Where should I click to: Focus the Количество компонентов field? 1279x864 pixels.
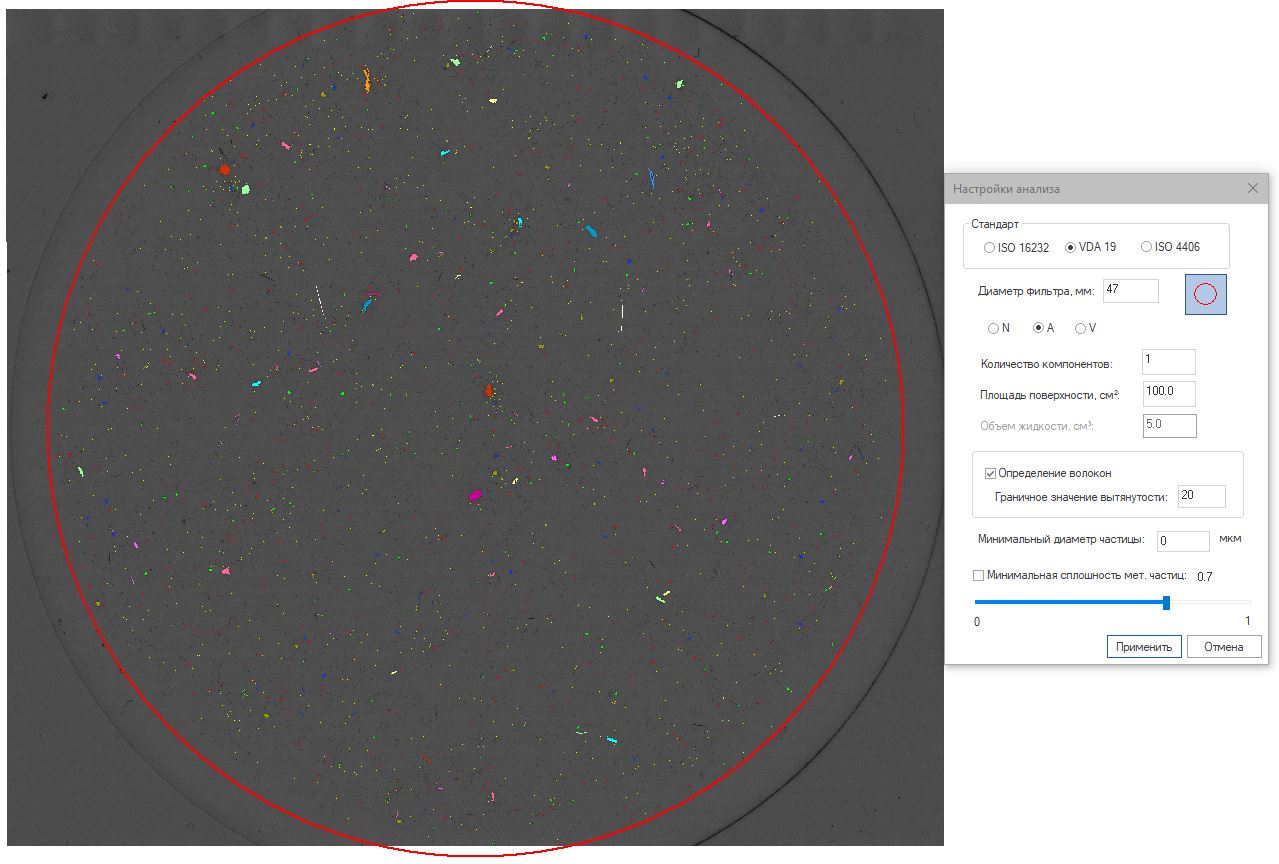point(1168,362)
